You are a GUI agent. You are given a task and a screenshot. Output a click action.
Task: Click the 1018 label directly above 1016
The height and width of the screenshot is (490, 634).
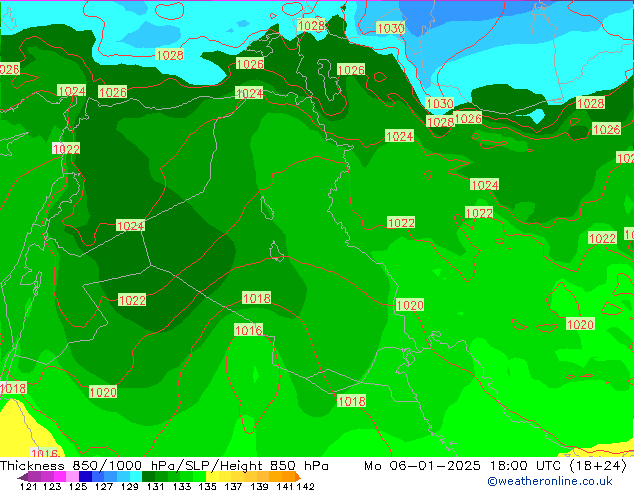coord(256,298)
